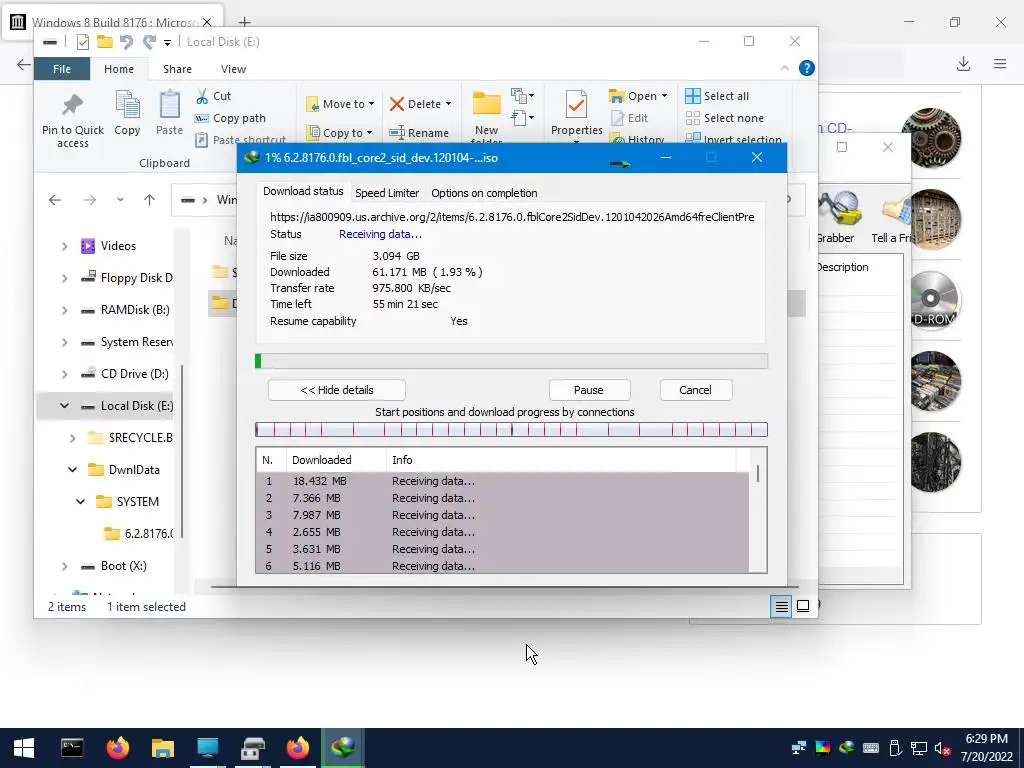
Task: Pause the download
Action: tap(588, 390)
